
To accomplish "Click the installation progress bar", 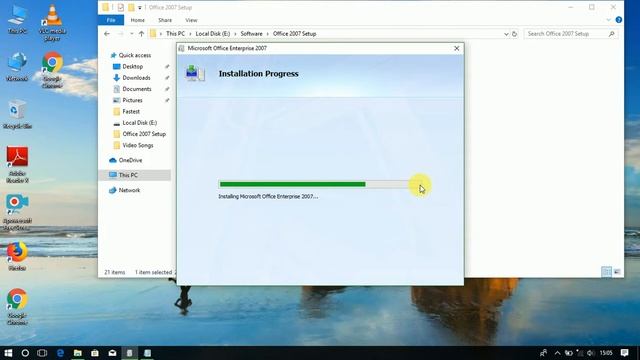I will click(320, 184).
